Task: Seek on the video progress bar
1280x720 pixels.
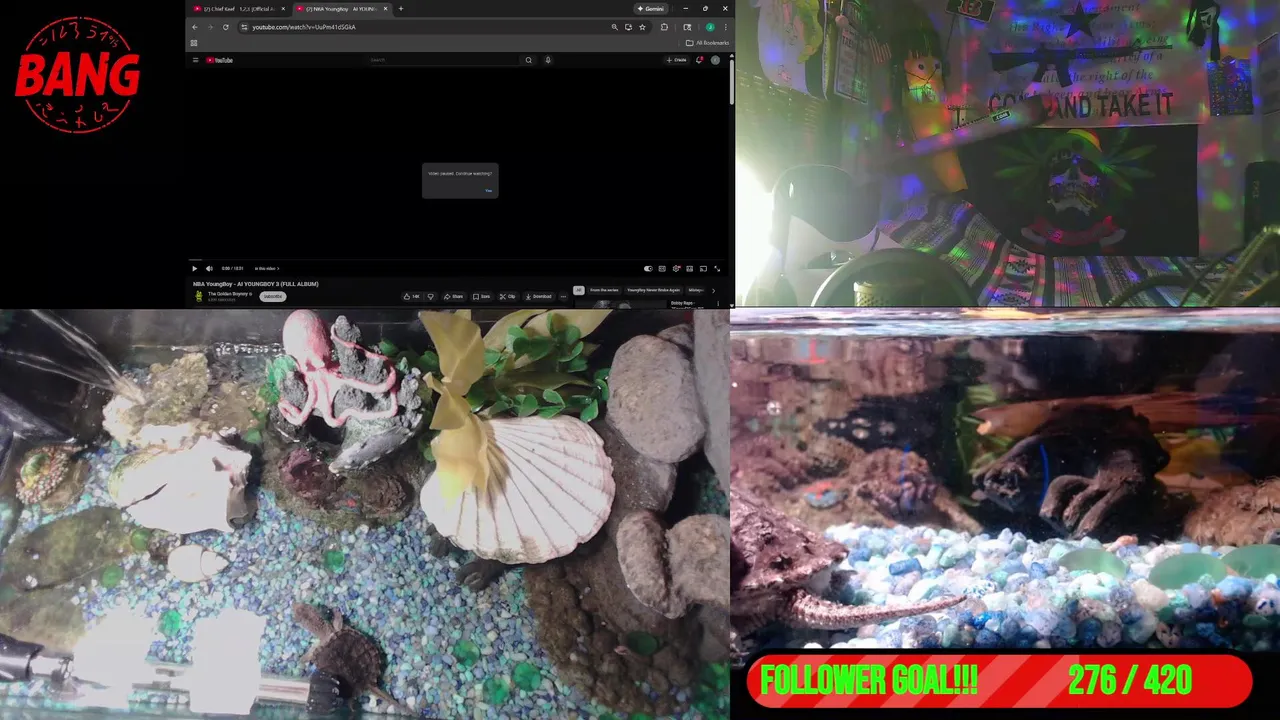Action: [459, 260]
